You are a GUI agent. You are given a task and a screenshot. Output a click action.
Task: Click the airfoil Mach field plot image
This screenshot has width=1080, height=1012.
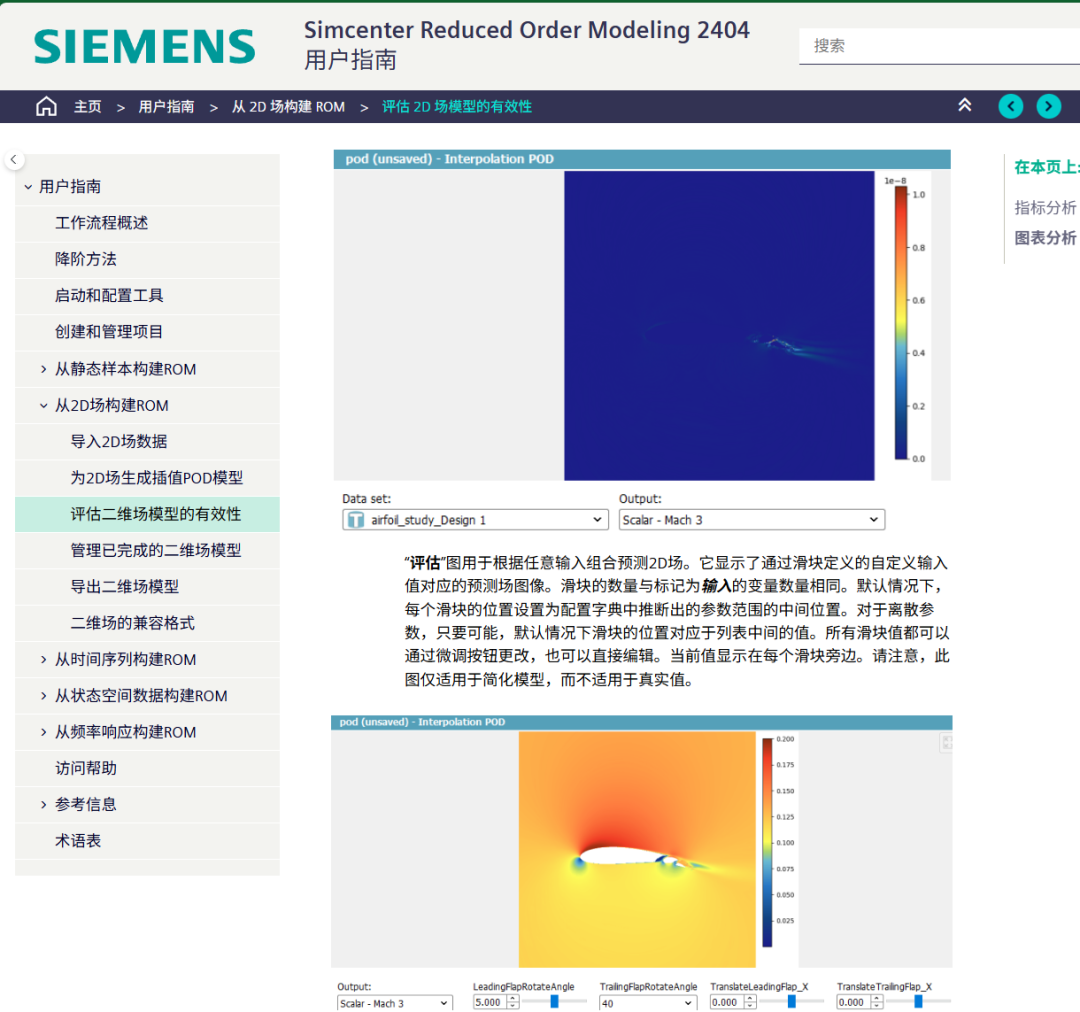(637, 849)
